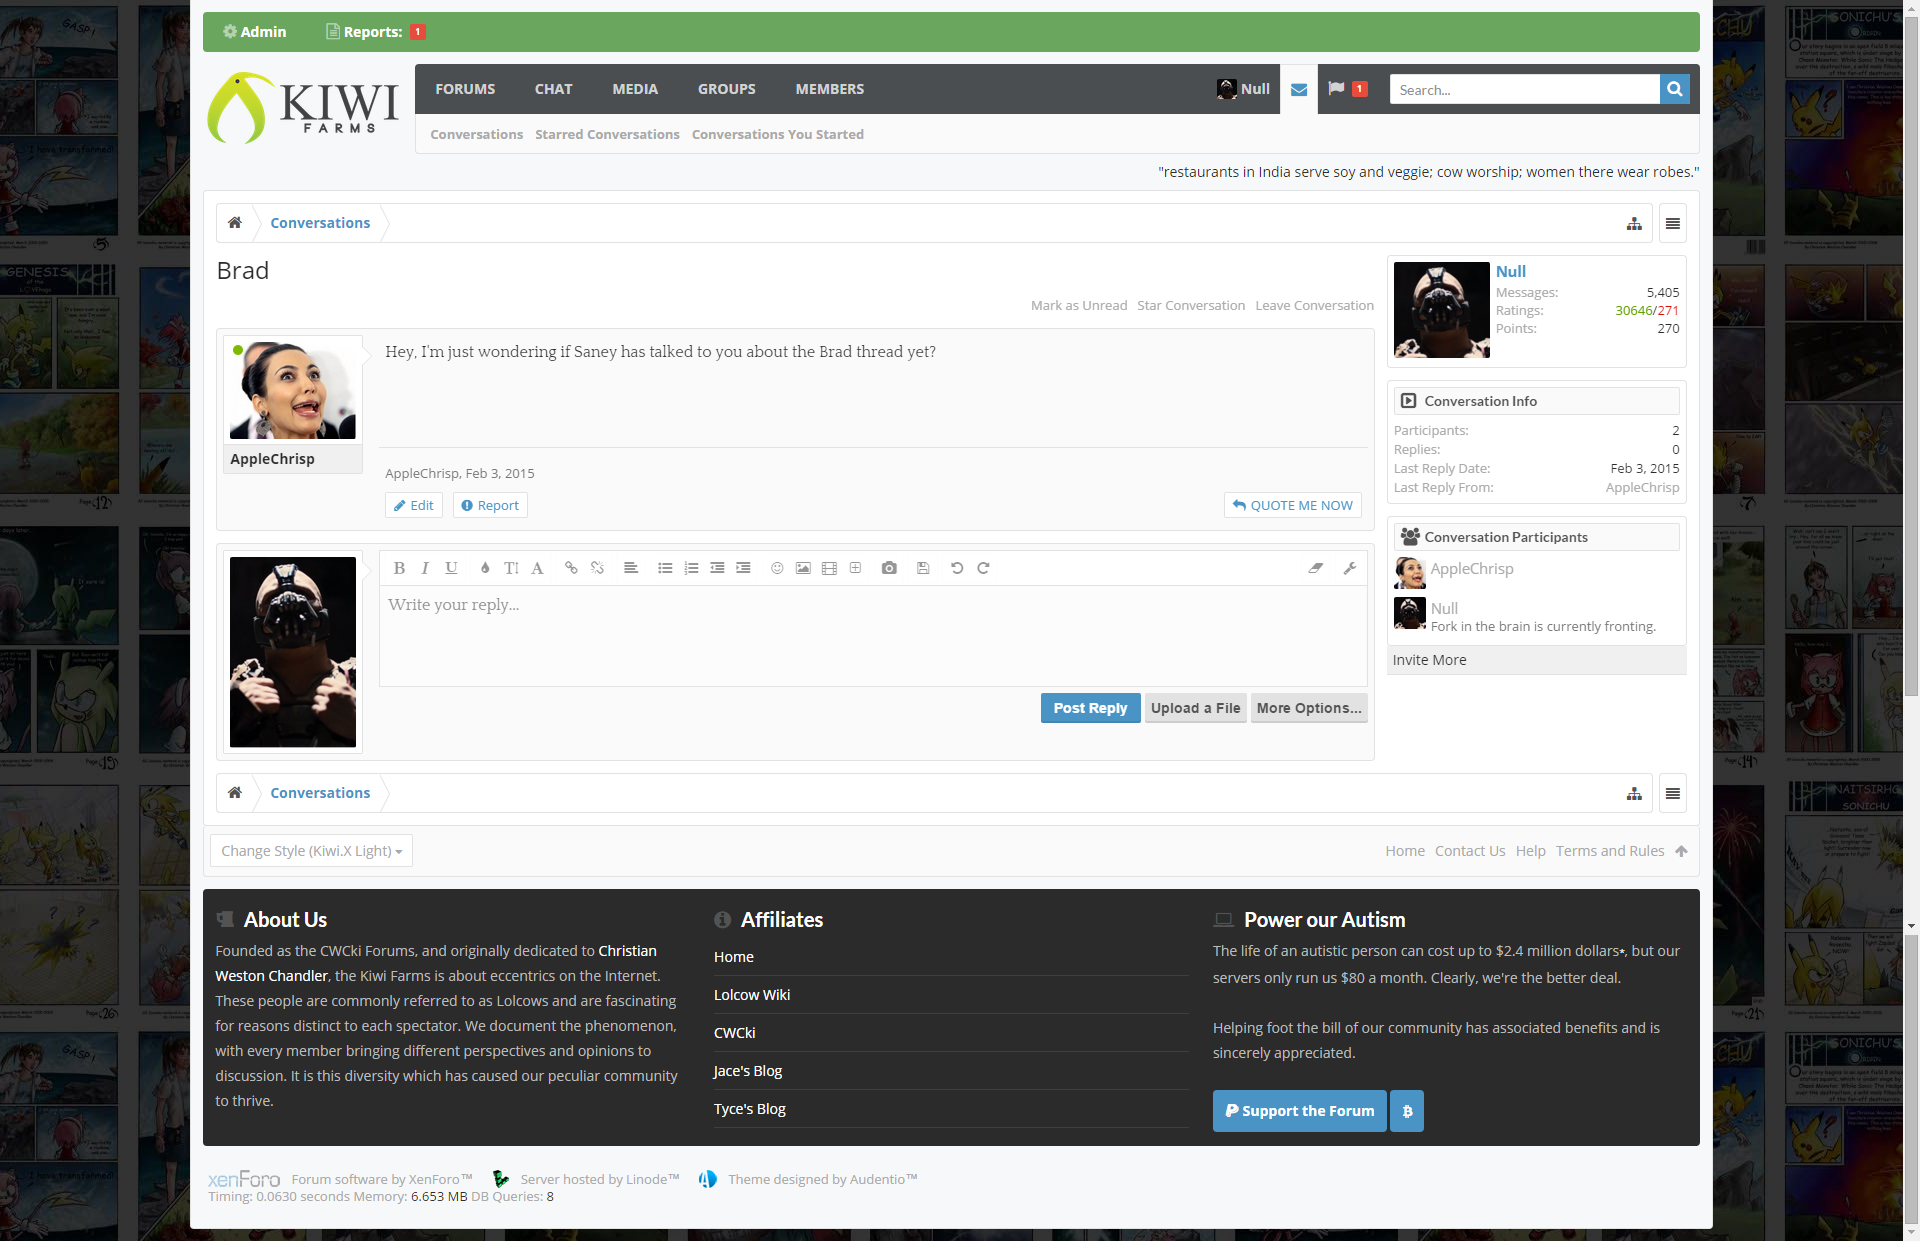
Task: Click Upload a File button
Action: (x=1195, y=708)
